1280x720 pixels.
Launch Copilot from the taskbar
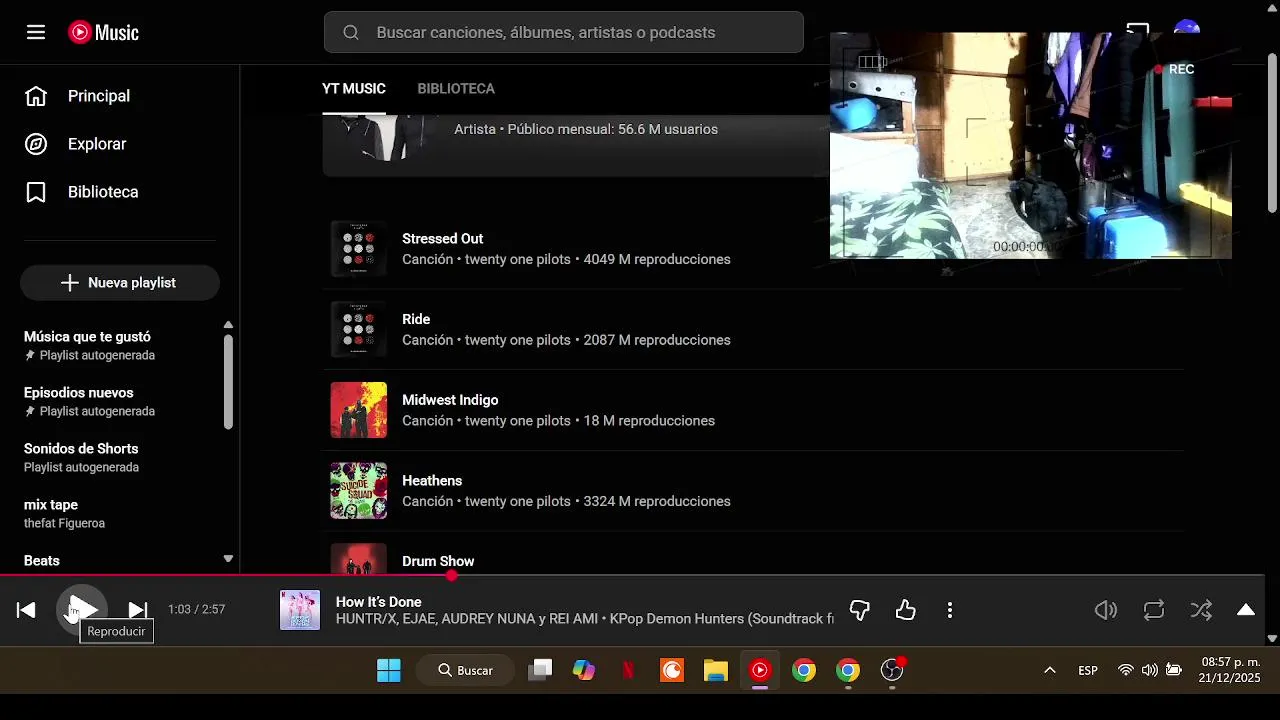click(584, 670)
